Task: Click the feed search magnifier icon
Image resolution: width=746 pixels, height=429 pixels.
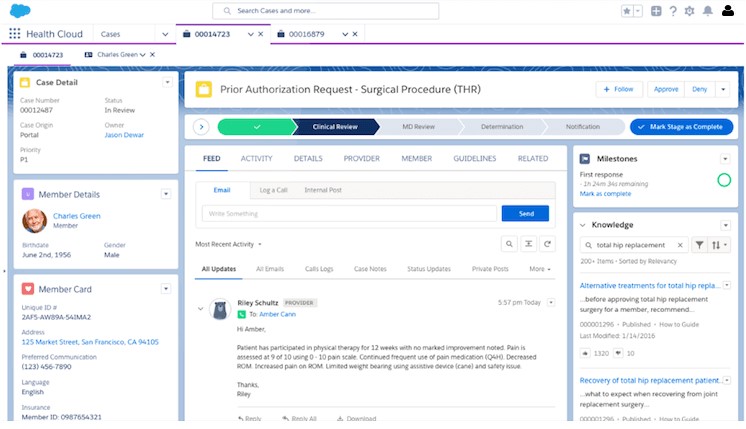Action: [509, 244]
